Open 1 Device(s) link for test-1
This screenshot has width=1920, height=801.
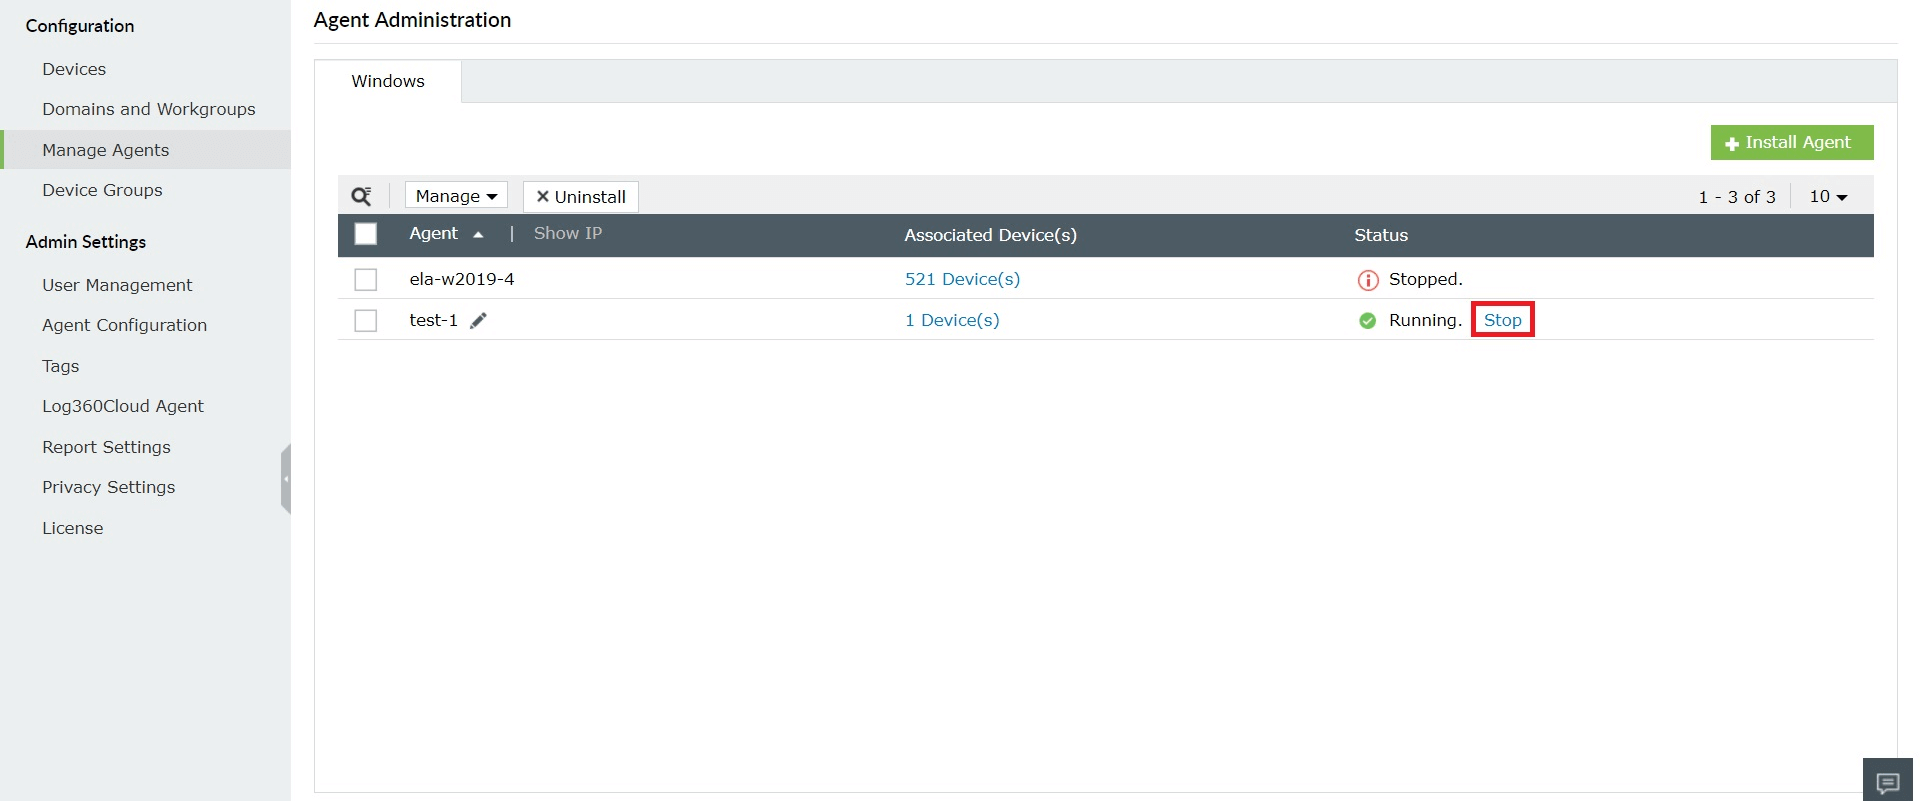click(952, 320)
